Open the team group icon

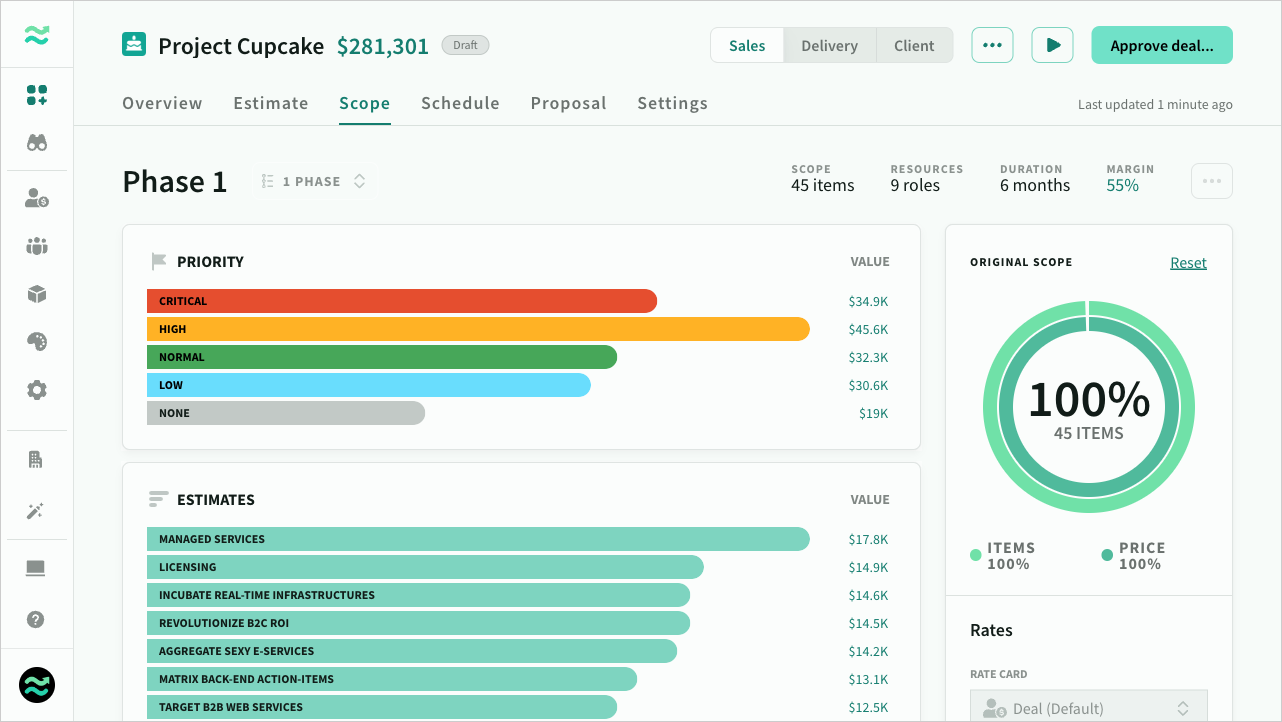click(x=37, y=246)
